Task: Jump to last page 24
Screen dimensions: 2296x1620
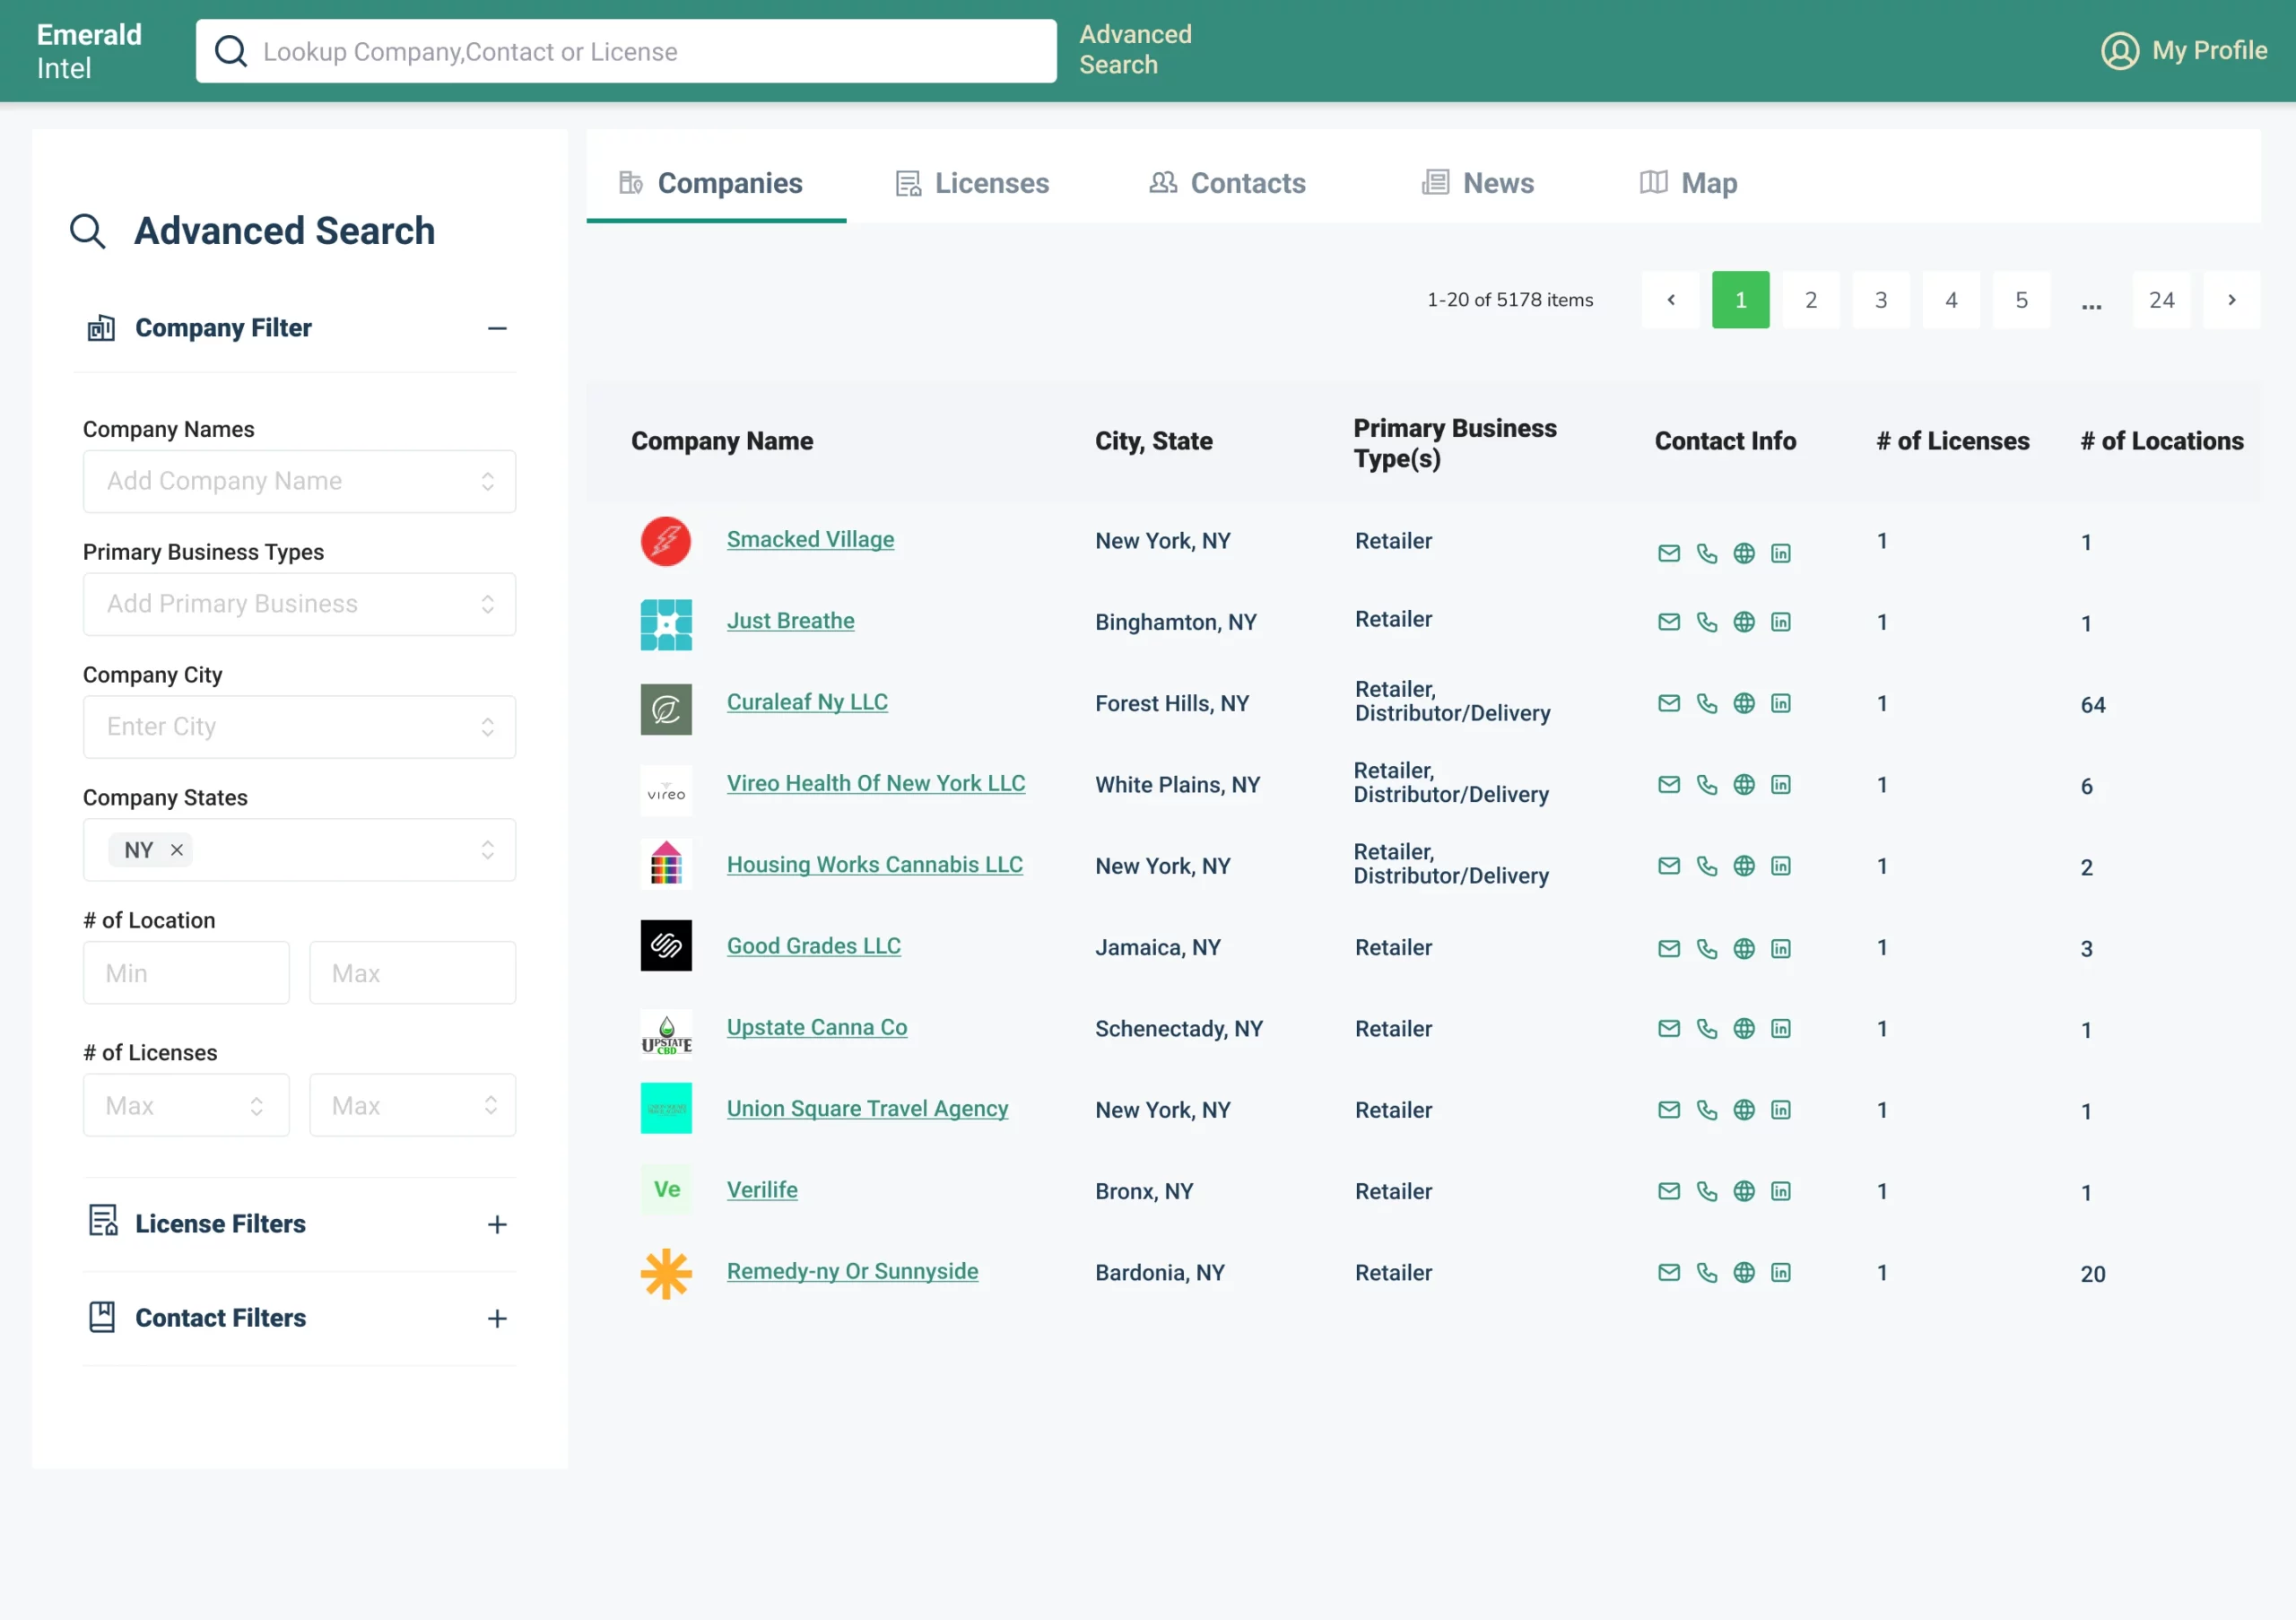Action: click(2161, 300)
